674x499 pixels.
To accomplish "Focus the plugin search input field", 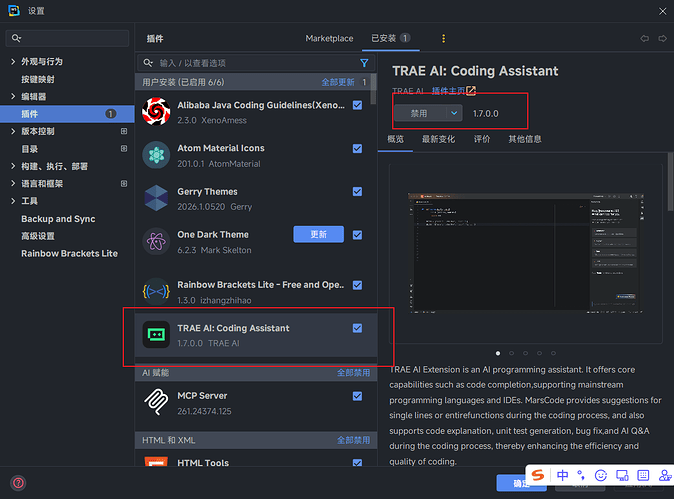I will coord(256,63).
